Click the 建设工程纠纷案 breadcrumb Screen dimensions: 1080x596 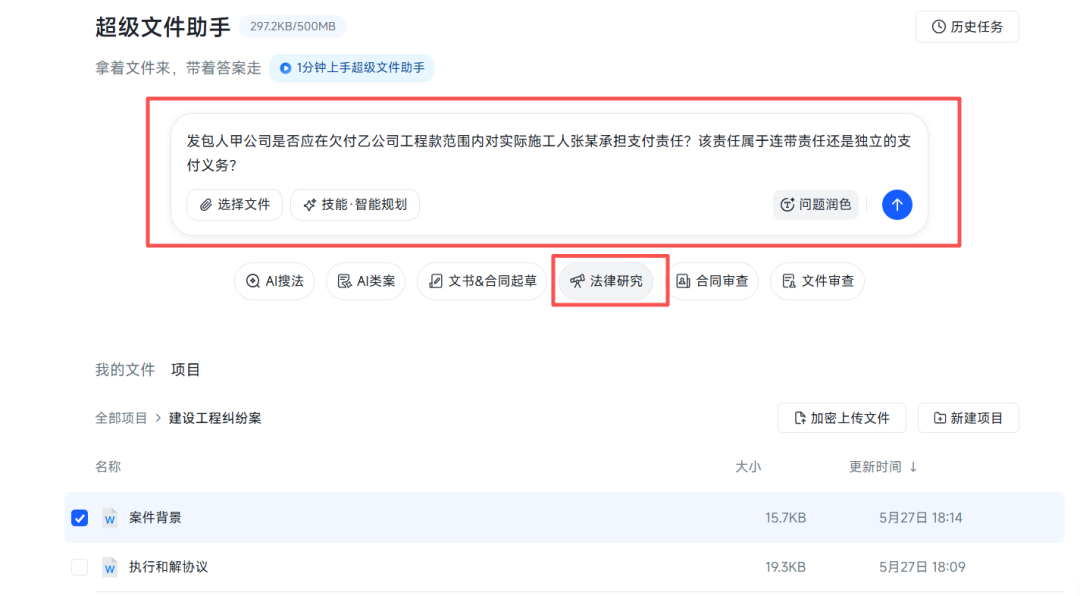[215, 418]
